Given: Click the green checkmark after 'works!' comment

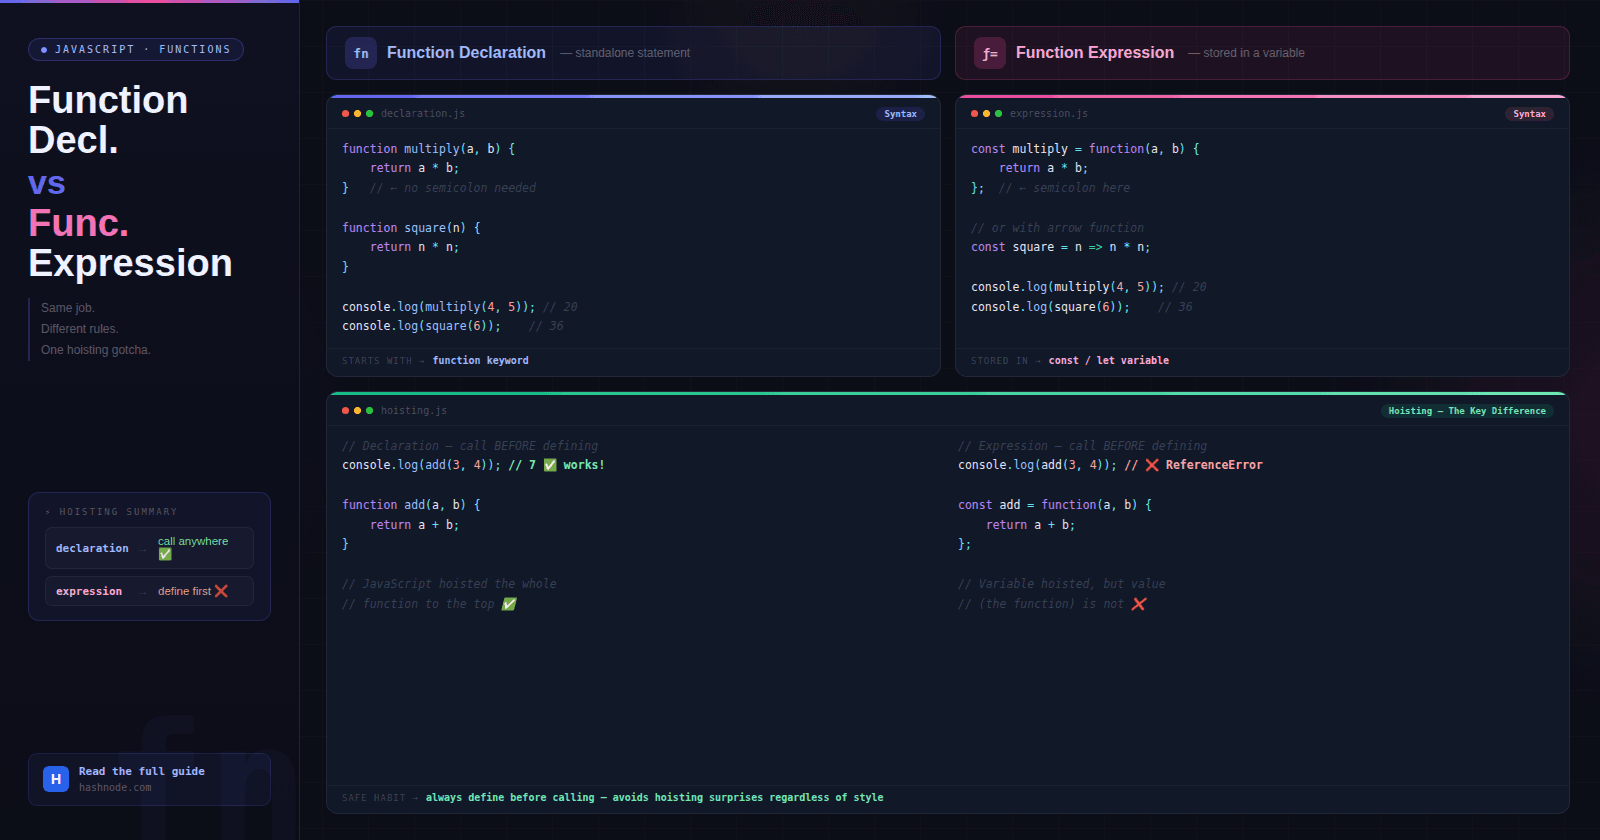Looking at the screenshot, I should [550, 465].
